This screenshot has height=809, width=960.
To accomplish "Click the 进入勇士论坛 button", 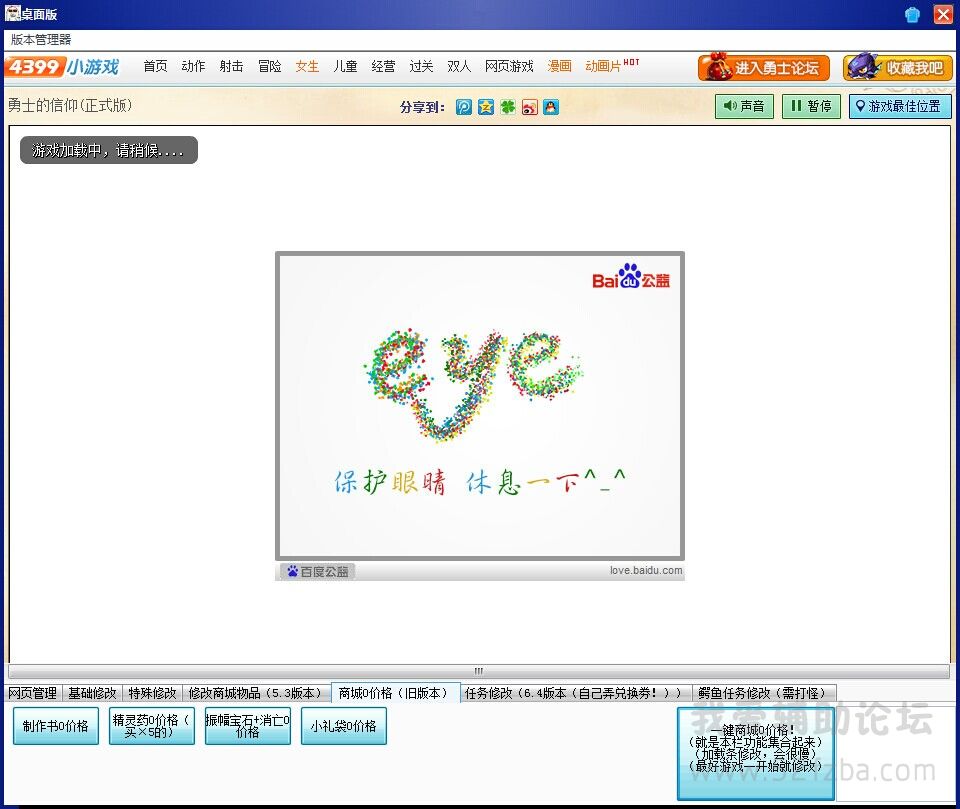I will click(x=764, y=68).
